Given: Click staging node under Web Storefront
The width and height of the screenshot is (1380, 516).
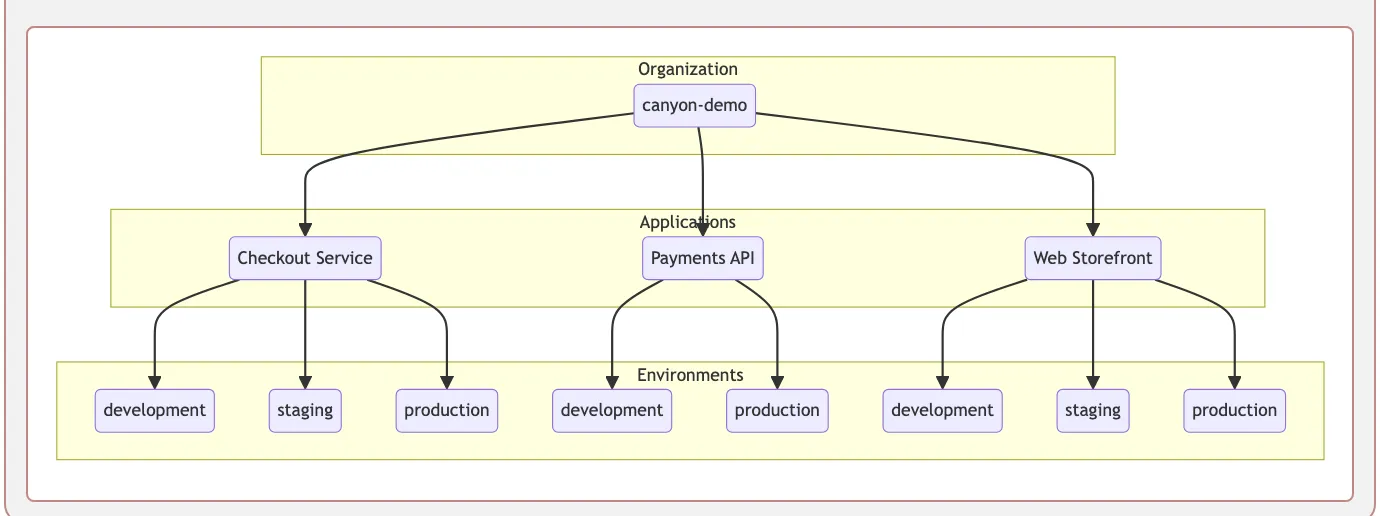Looking at the screenshot, I should click(1093, 410).
